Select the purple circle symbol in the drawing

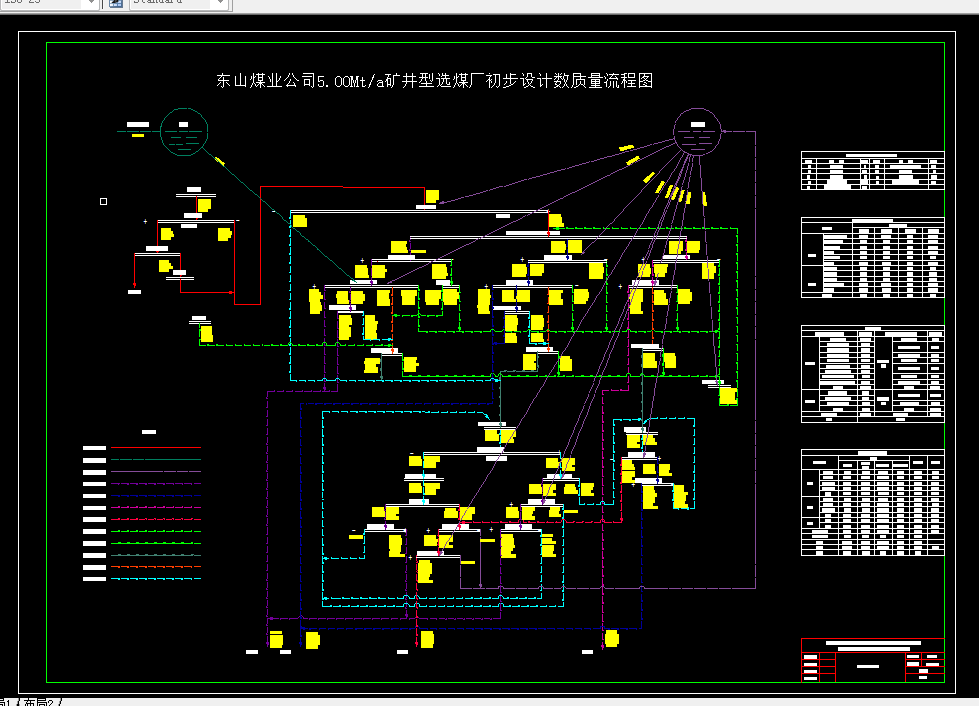697,132
